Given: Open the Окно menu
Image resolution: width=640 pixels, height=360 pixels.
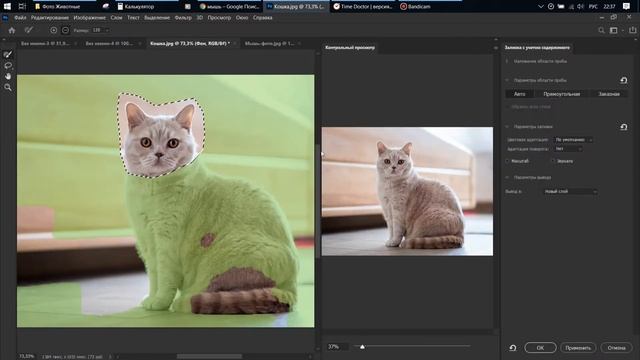Looking at the screenshot, I should click(242, 18).
